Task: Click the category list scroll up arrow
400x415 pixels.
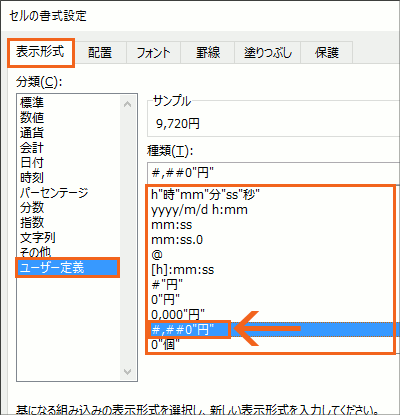Action: [127, 104]
